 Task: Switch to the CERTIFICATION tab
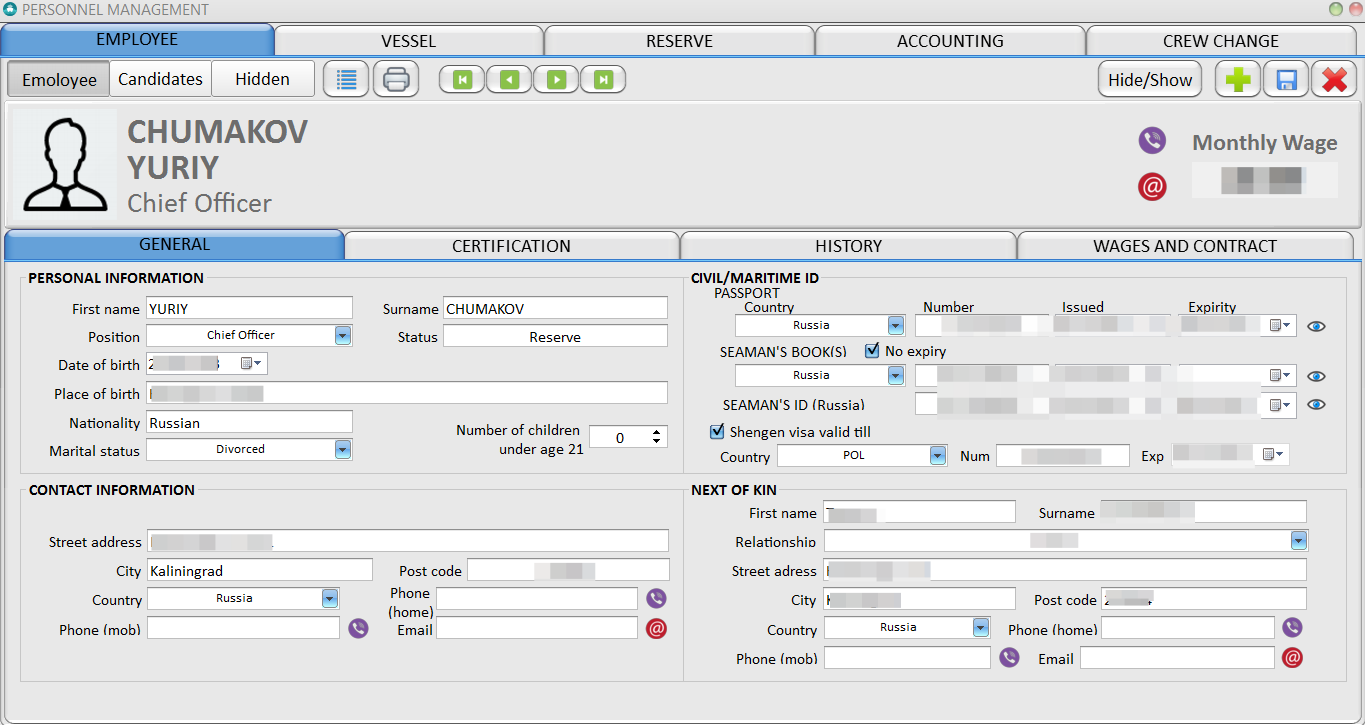tap(511, 246)
